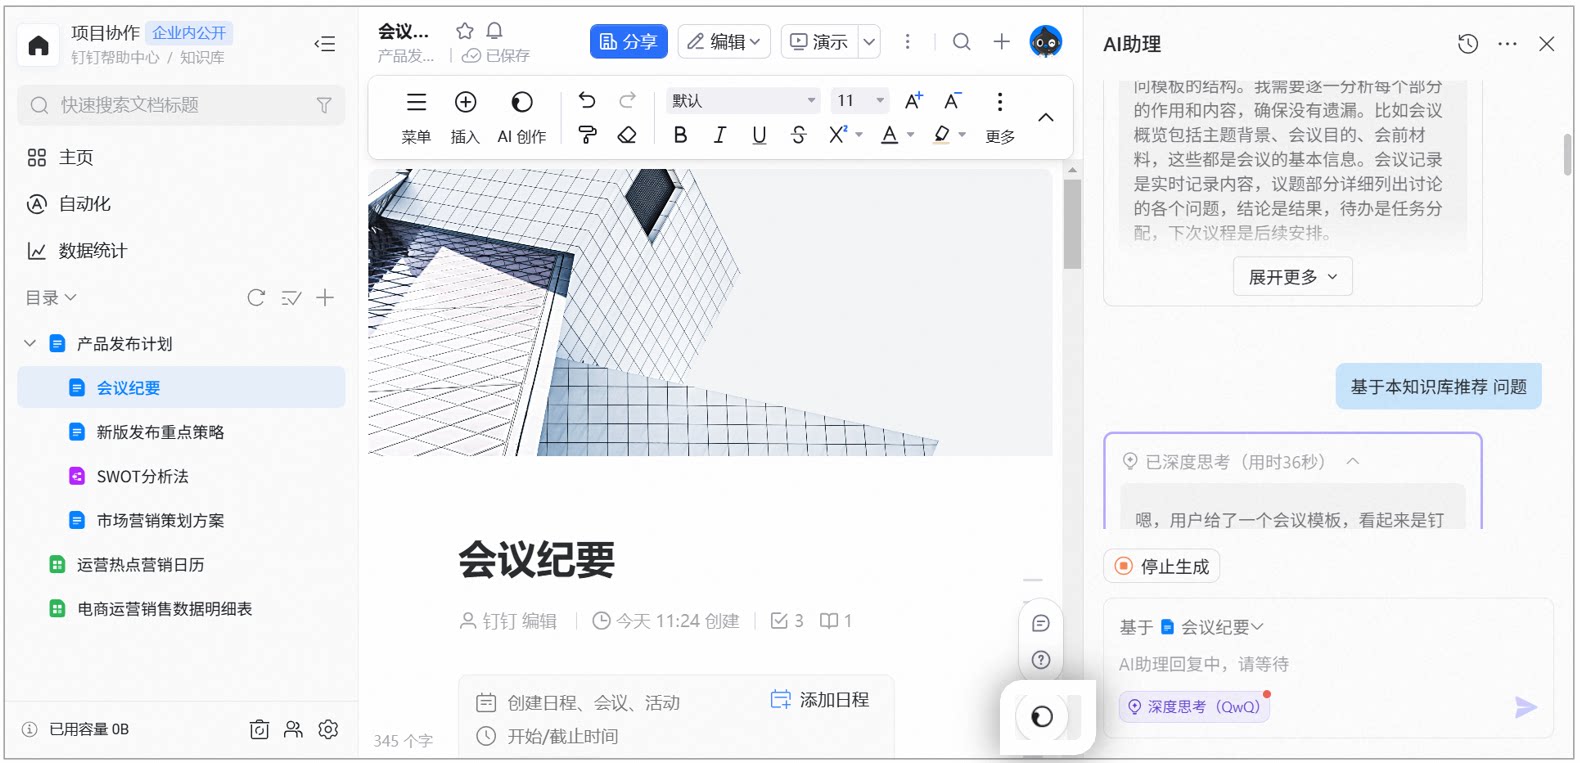Open the comments icon beside document
The height and width of the screenshot is (763, 1580).
click(x=1041, y=624)
